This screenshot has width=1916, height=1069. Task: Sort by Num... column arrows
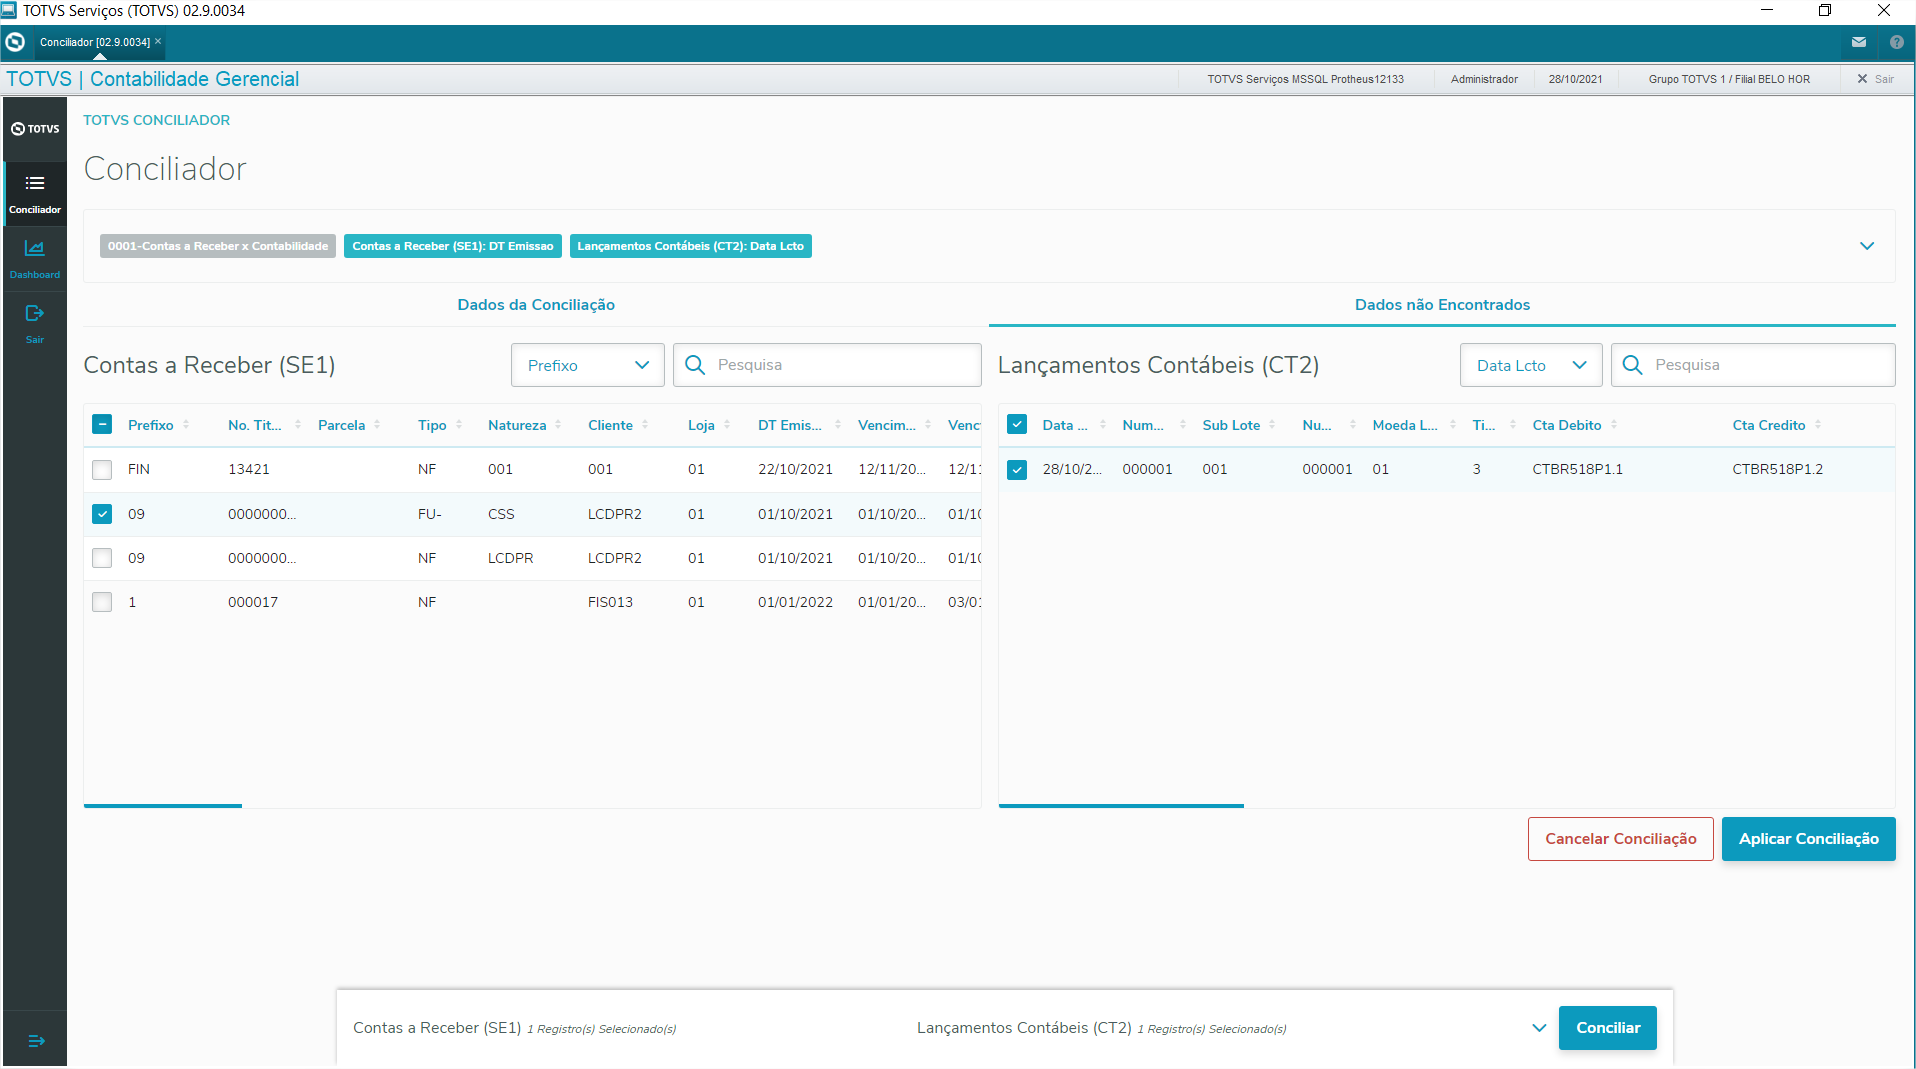[1183, 425]
